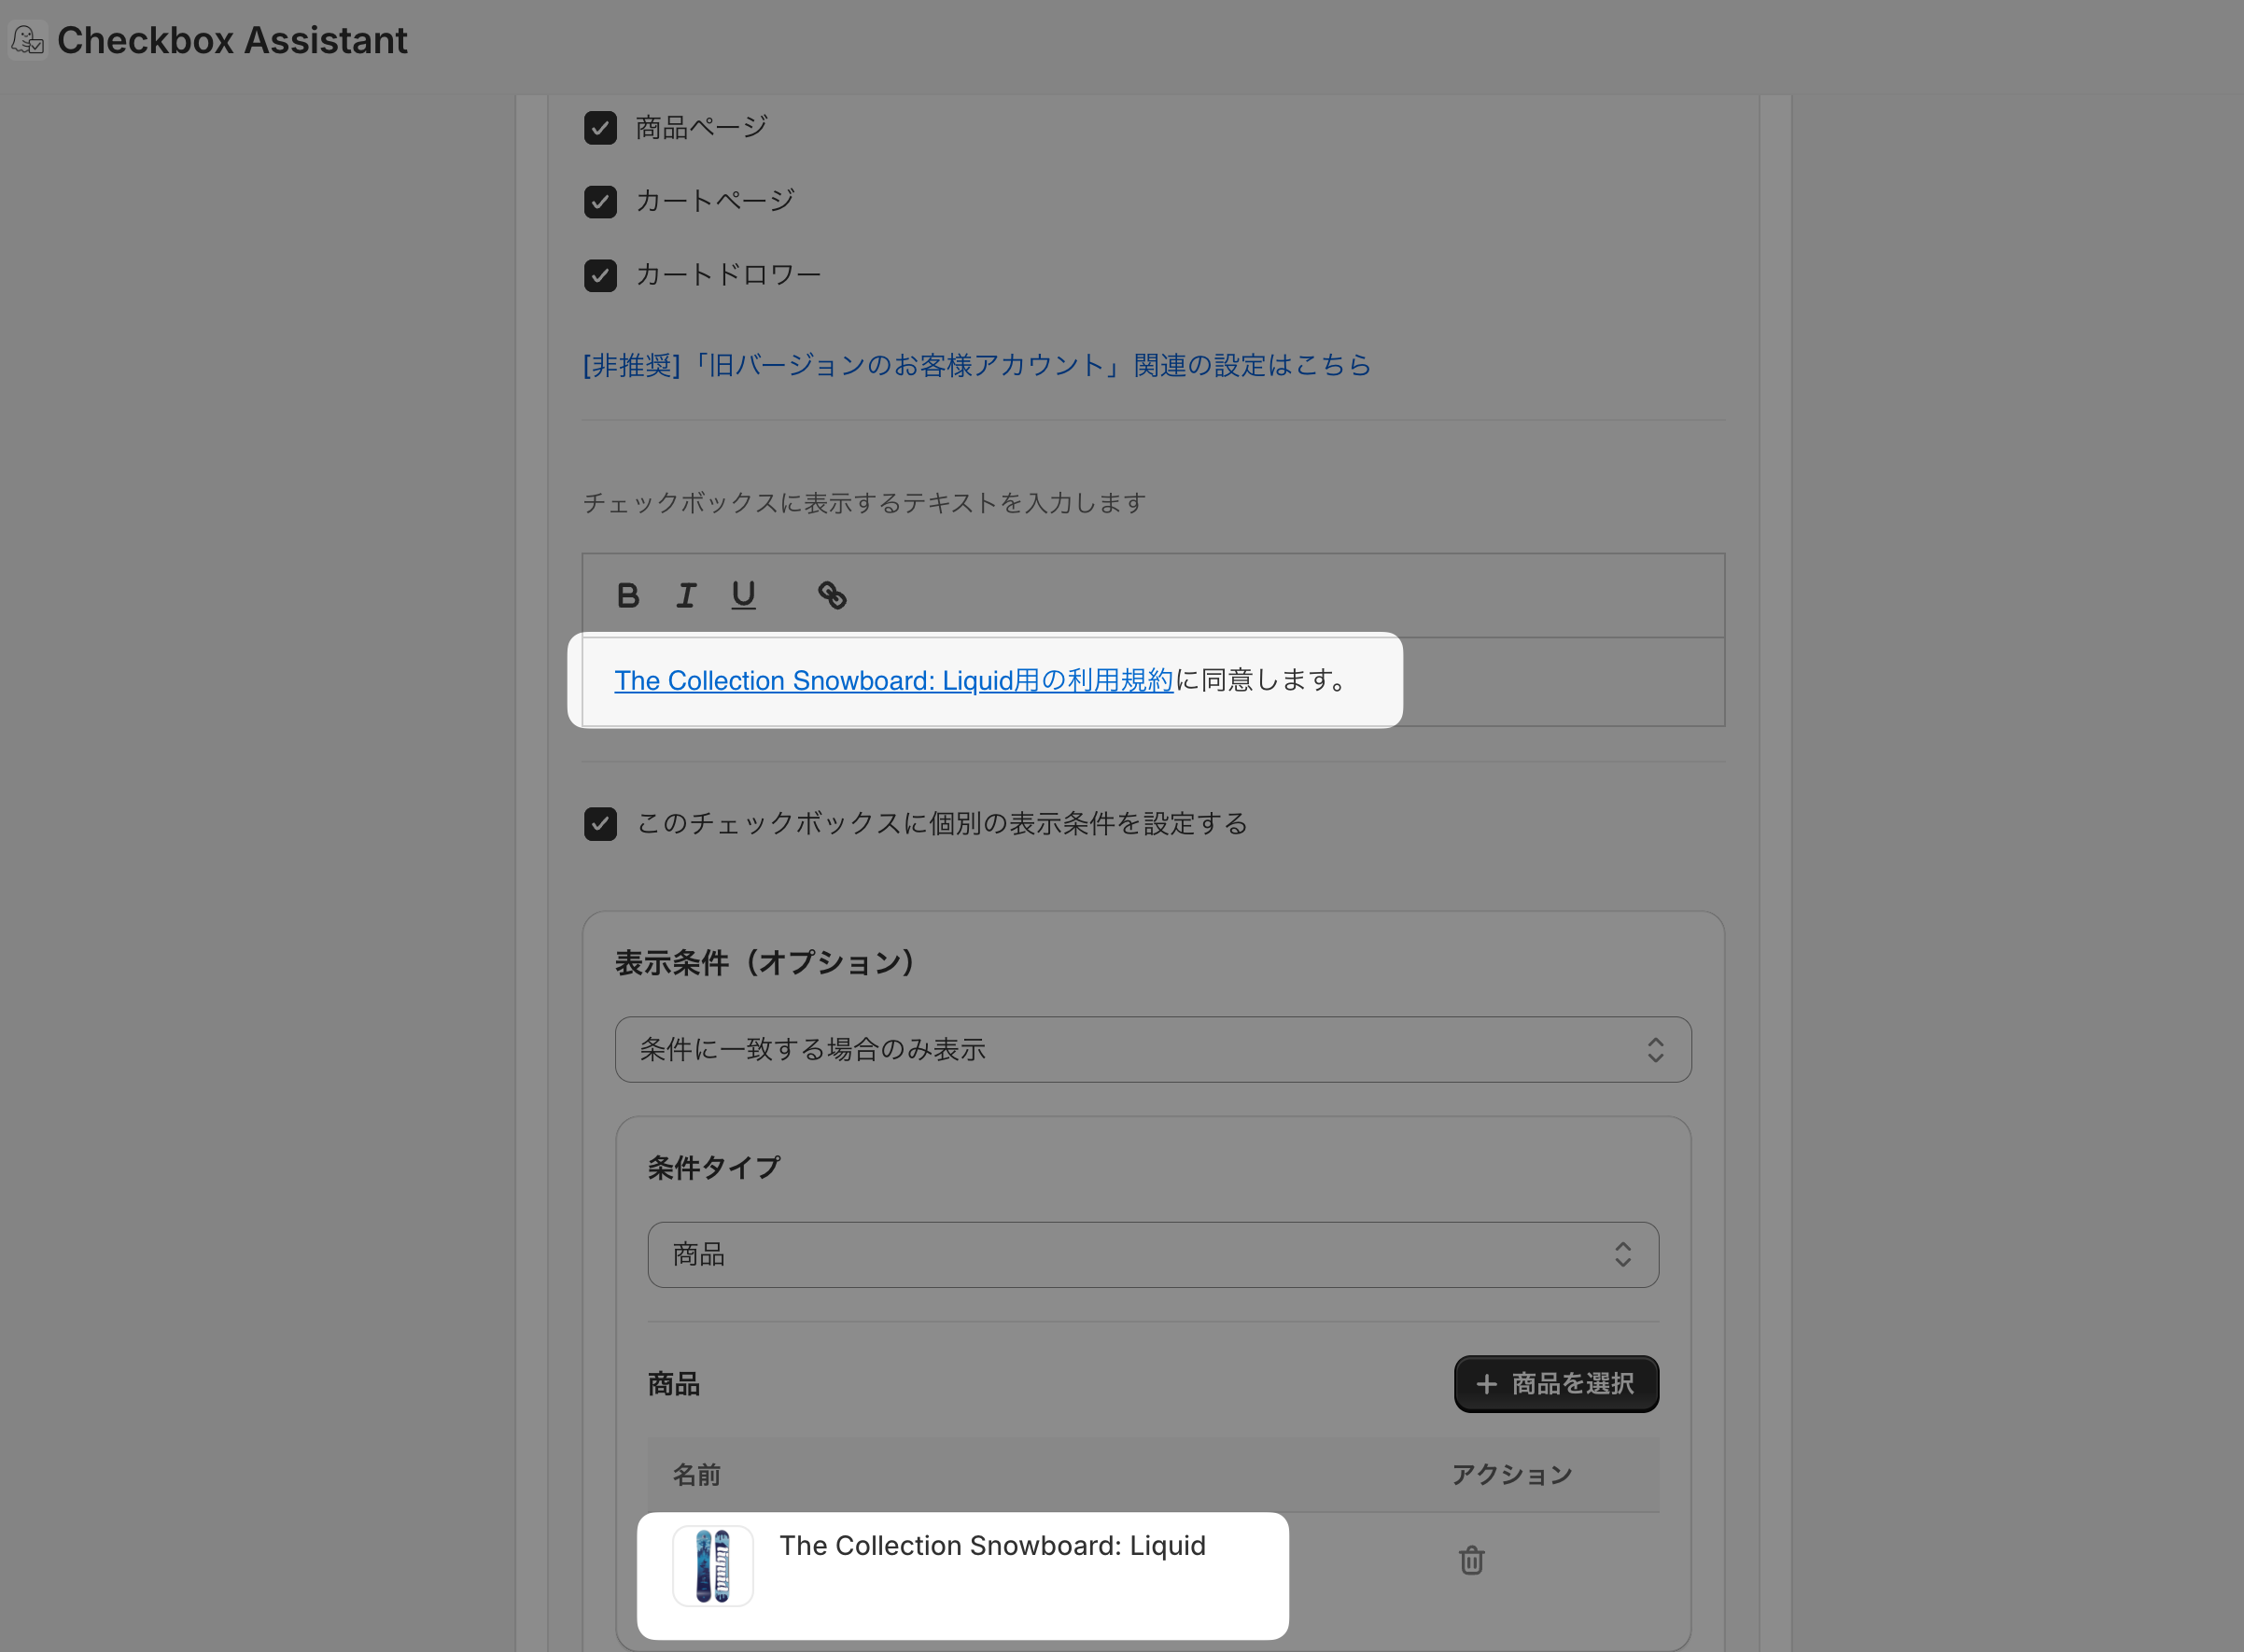The image size is (2244, 1652).
Task: Click the チェックボックスに表示するテキストを入力します label
Action: click(x=864, y=503)
